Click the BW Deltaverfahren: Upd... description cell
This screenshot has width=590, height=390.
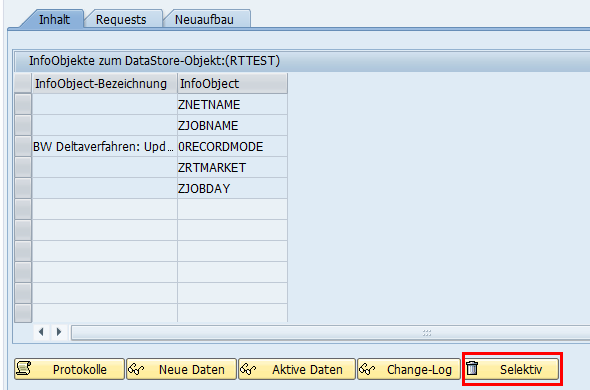[105, 147]
